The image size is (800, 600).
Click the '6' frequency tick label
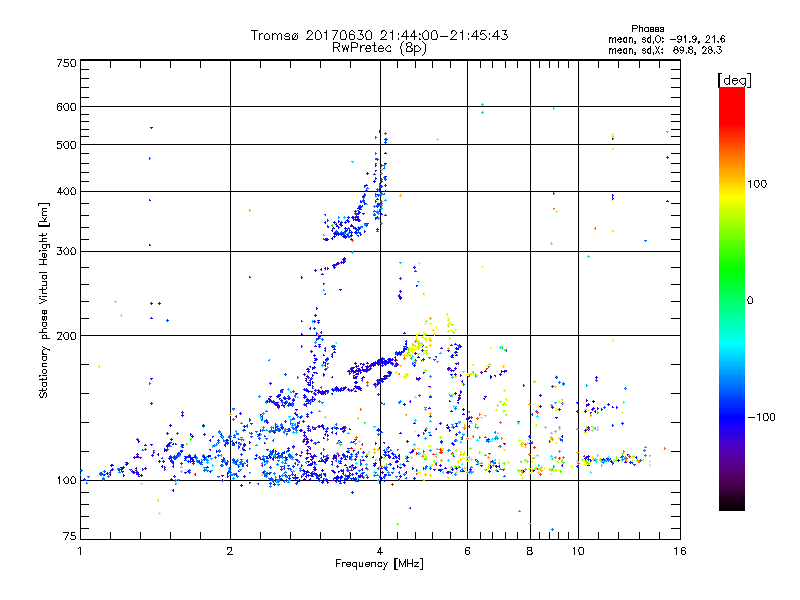pos(467,551)
